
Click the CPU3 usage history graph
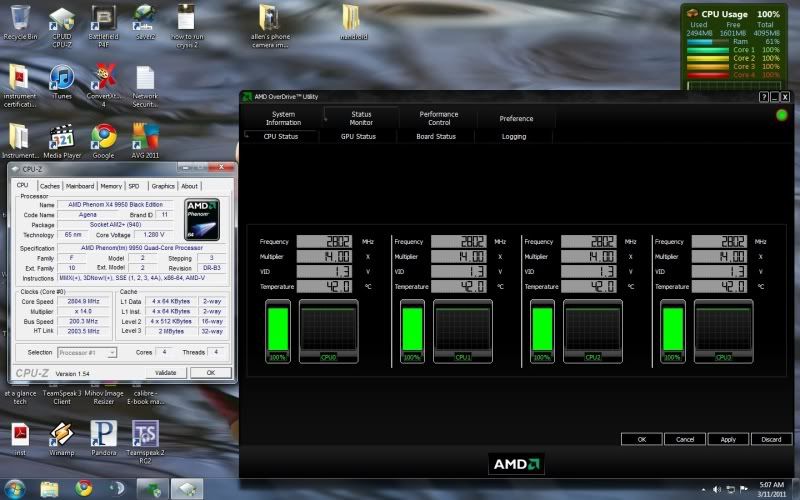[x=723, y=331]
